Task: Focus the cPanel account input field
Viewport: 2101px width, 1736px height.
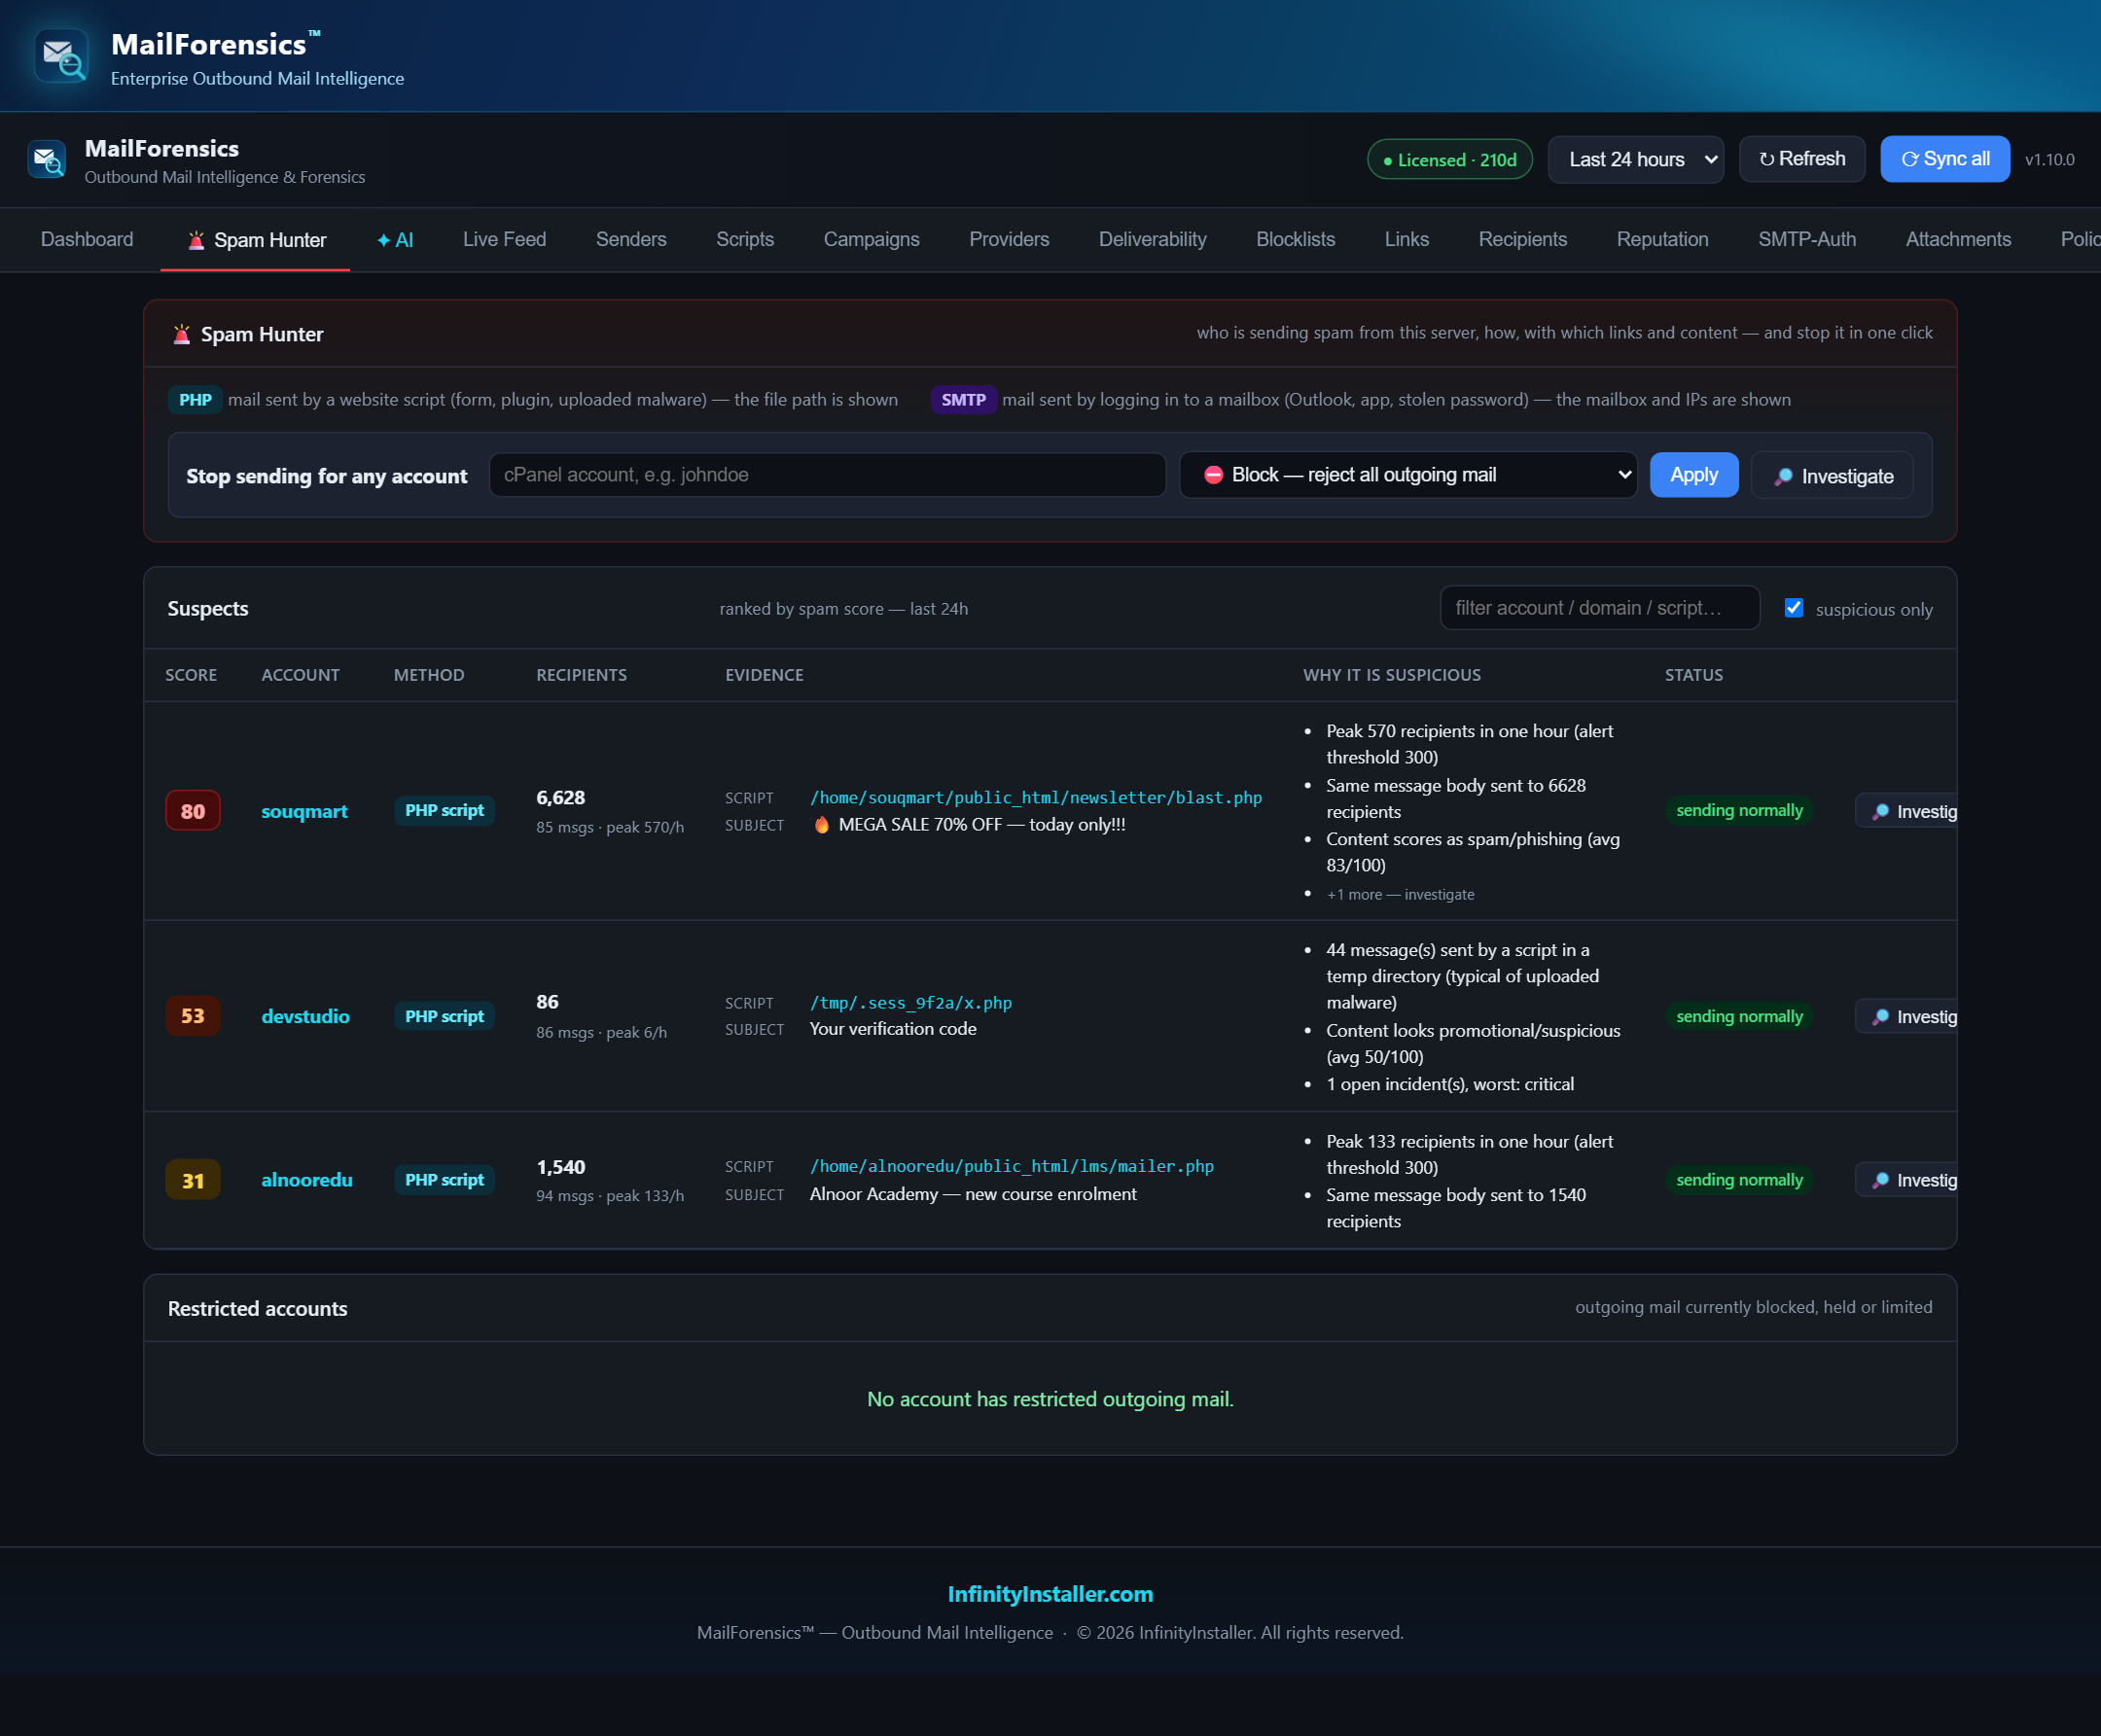Action: coord(827,475)
